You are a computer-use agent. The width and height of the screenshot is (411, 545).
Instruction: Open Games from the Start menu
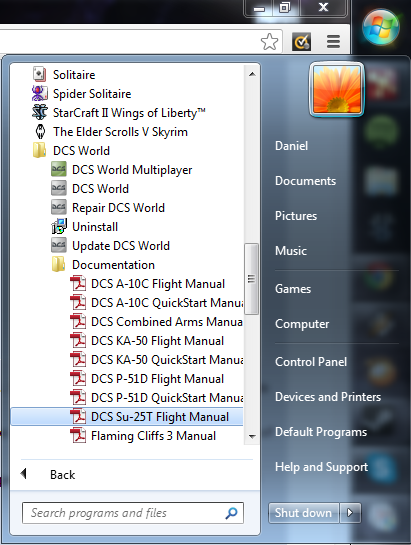pos(293,289)
